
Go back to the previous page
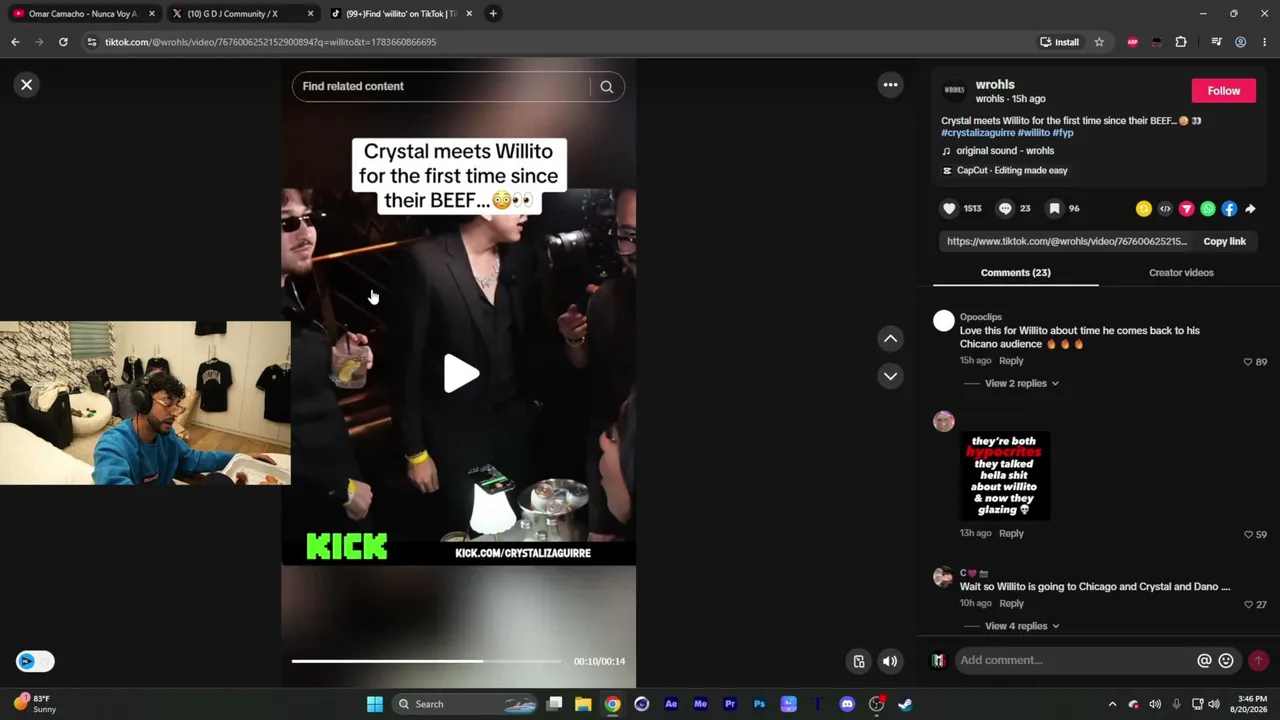pos(15,42)
